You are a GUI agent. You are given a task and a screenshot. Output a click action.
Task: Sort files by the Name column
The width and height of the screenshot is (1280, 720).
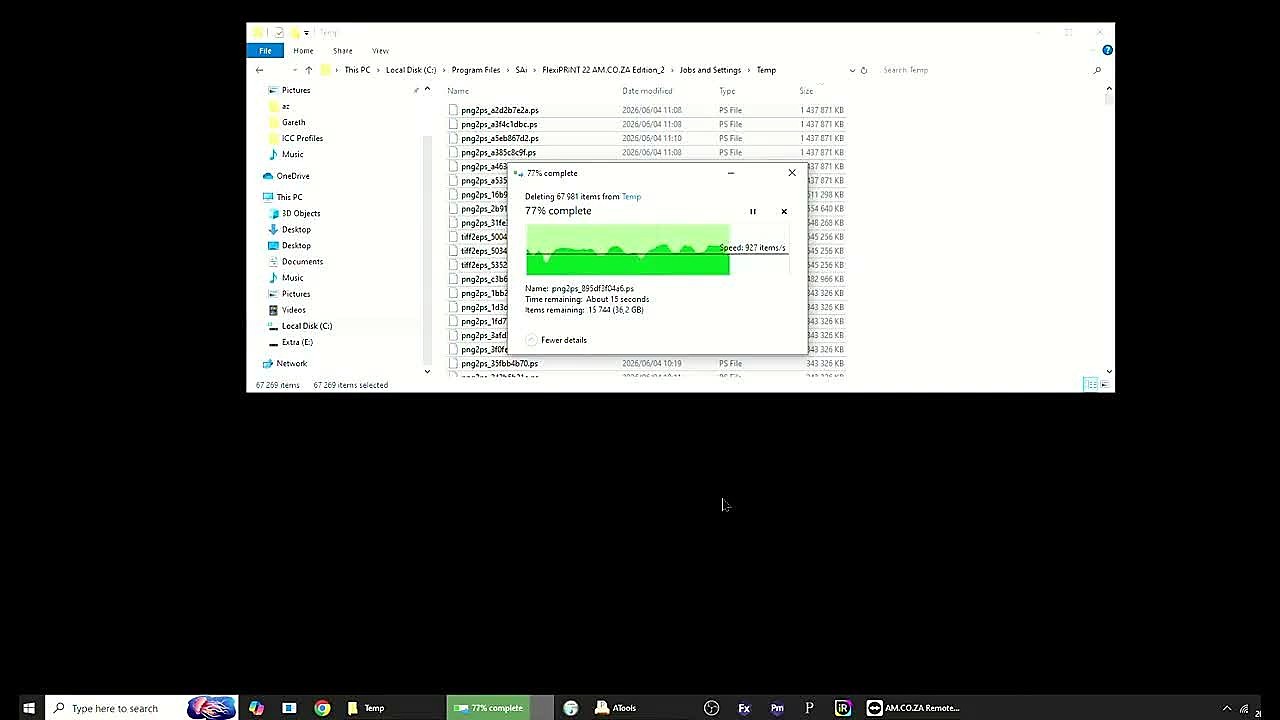pos(458,91)
